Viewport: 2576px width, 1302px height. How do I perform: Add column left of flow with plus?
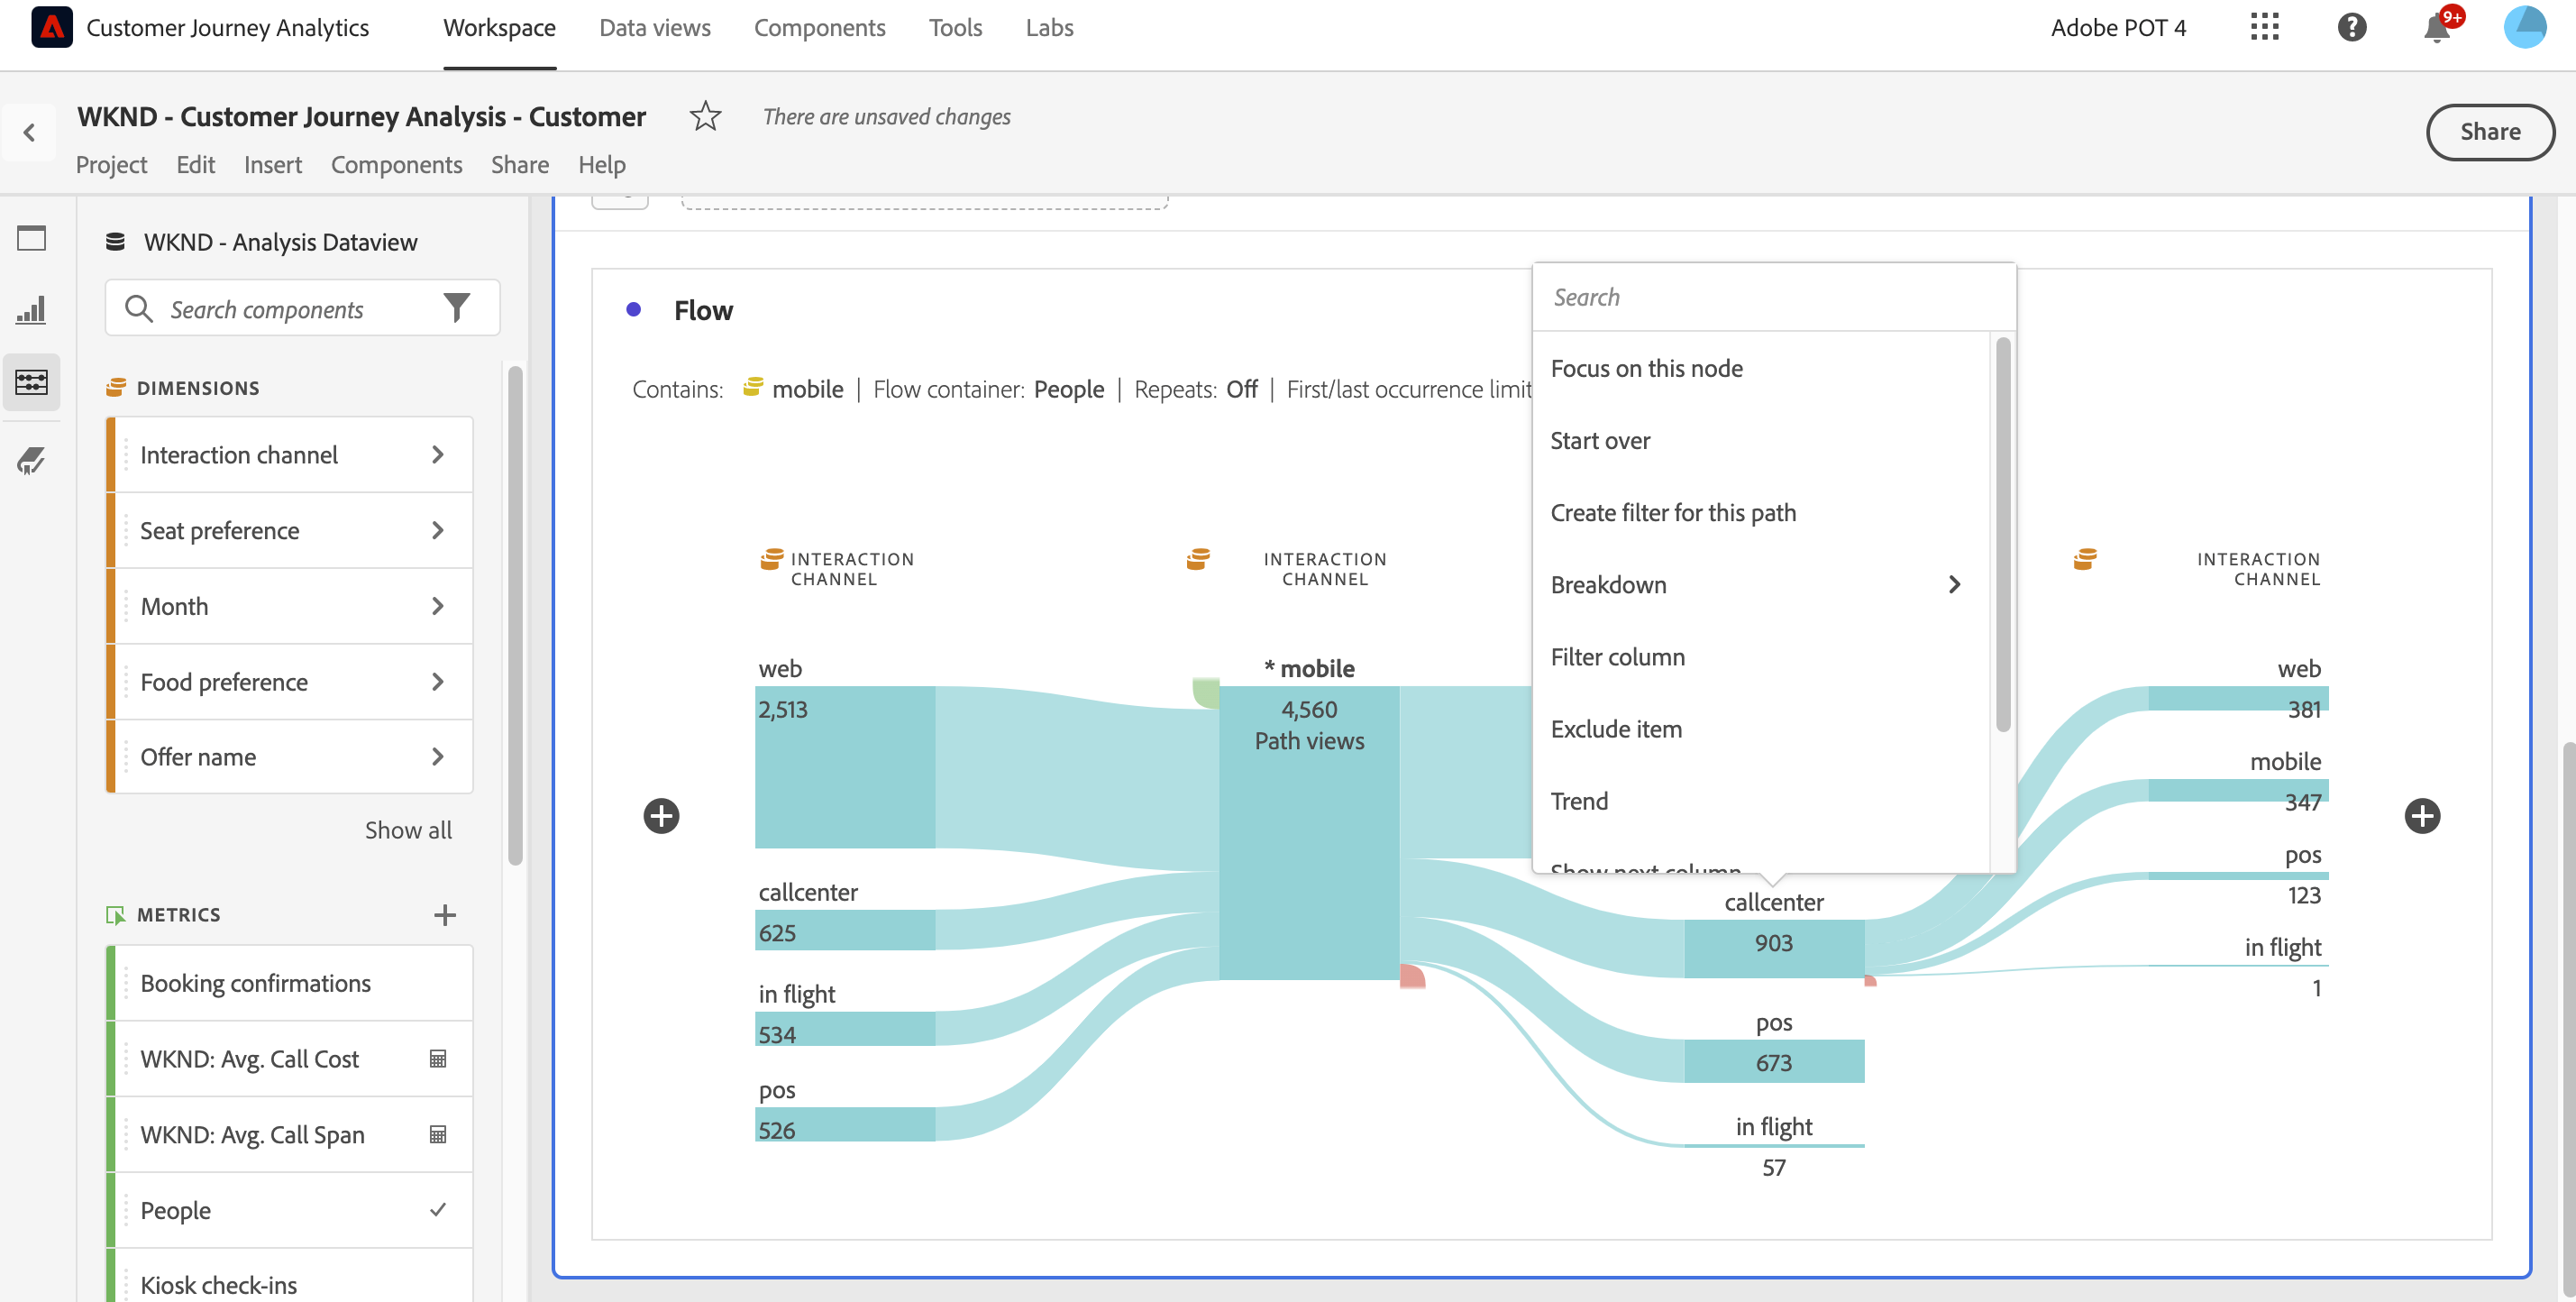pyautogui.click(x=661, y=815)
